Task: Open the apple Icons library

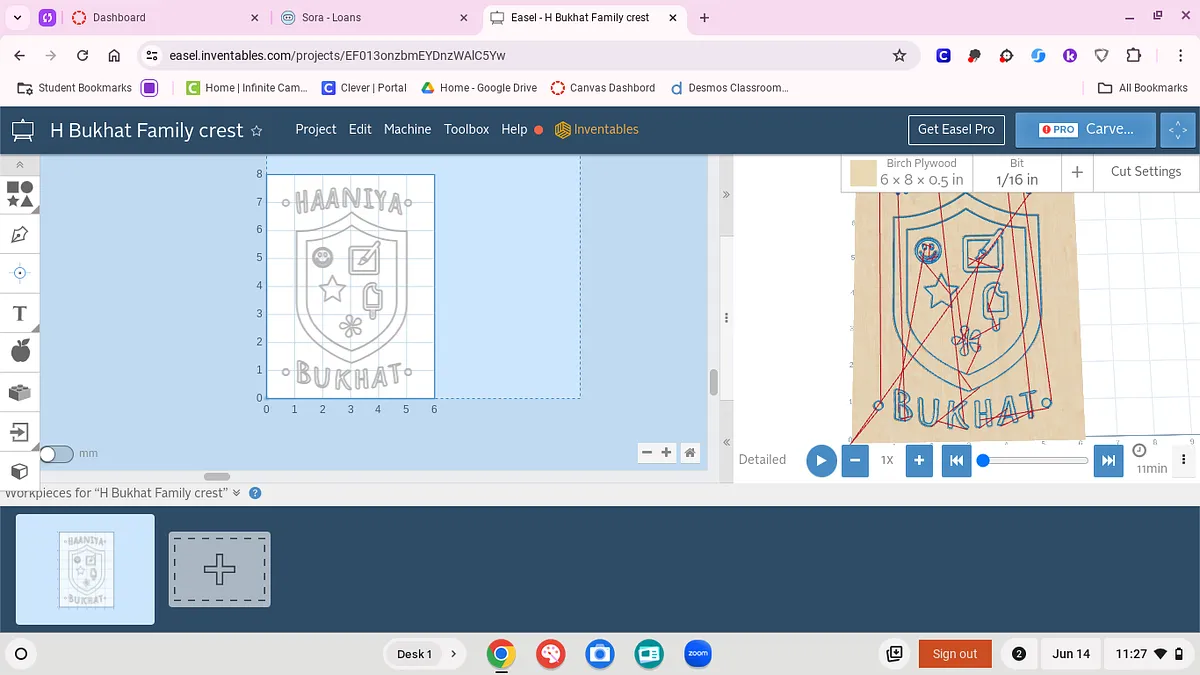Action: tap(19, 351)
